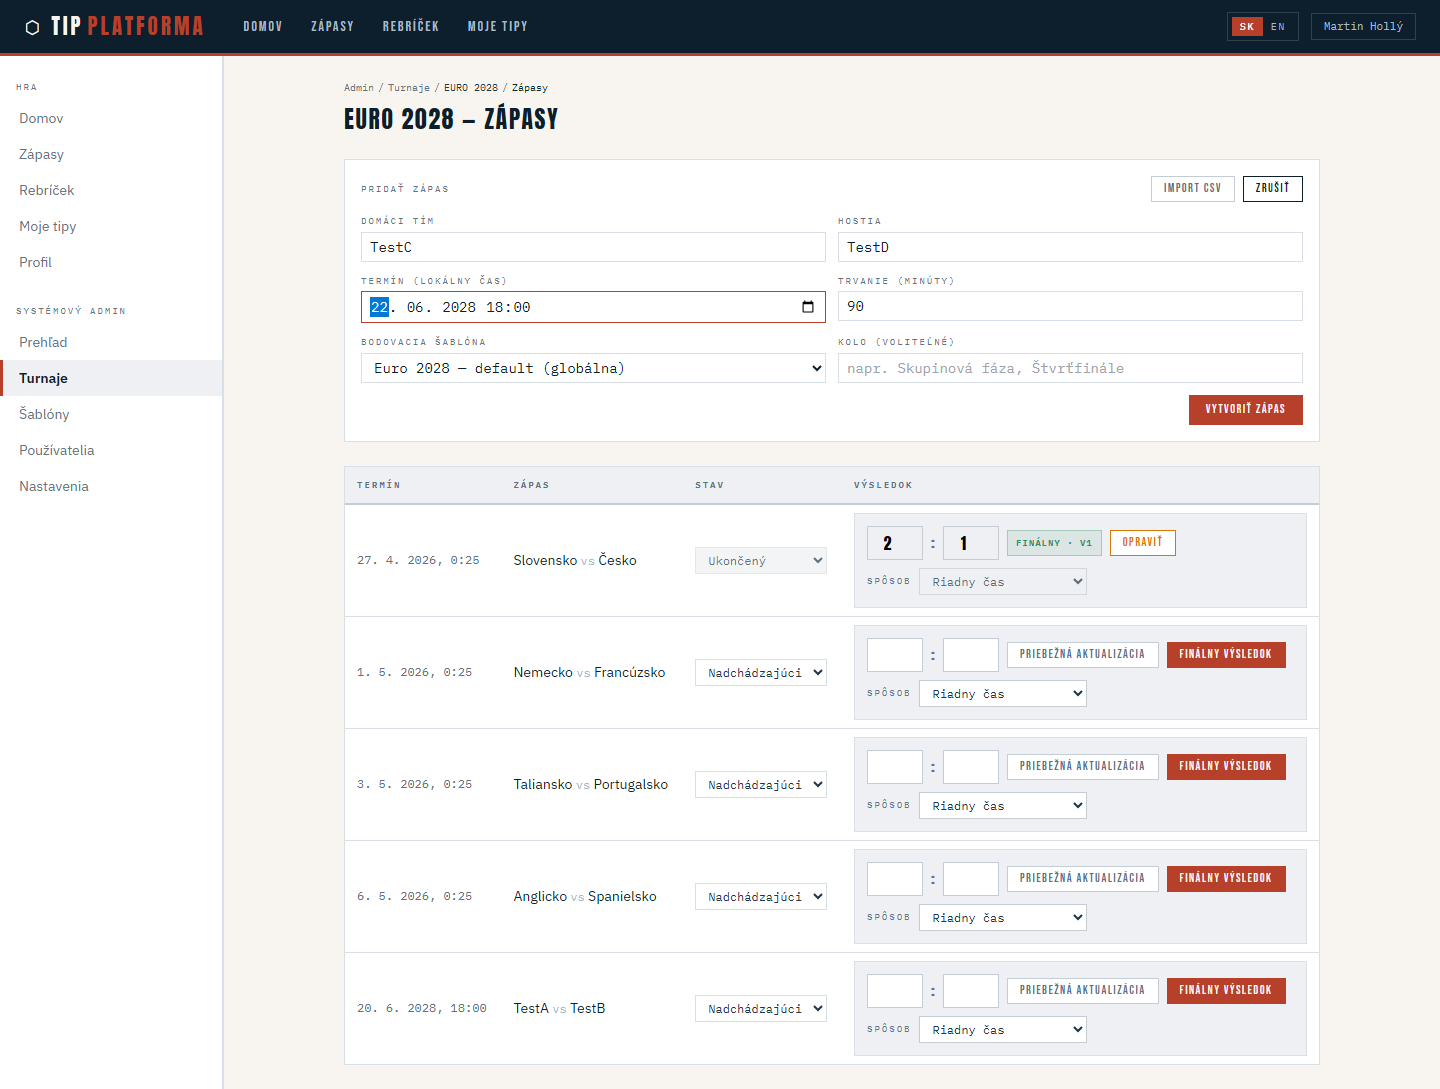
Task: Change the status of the TestA vs TestB match
Action: 760,1009
